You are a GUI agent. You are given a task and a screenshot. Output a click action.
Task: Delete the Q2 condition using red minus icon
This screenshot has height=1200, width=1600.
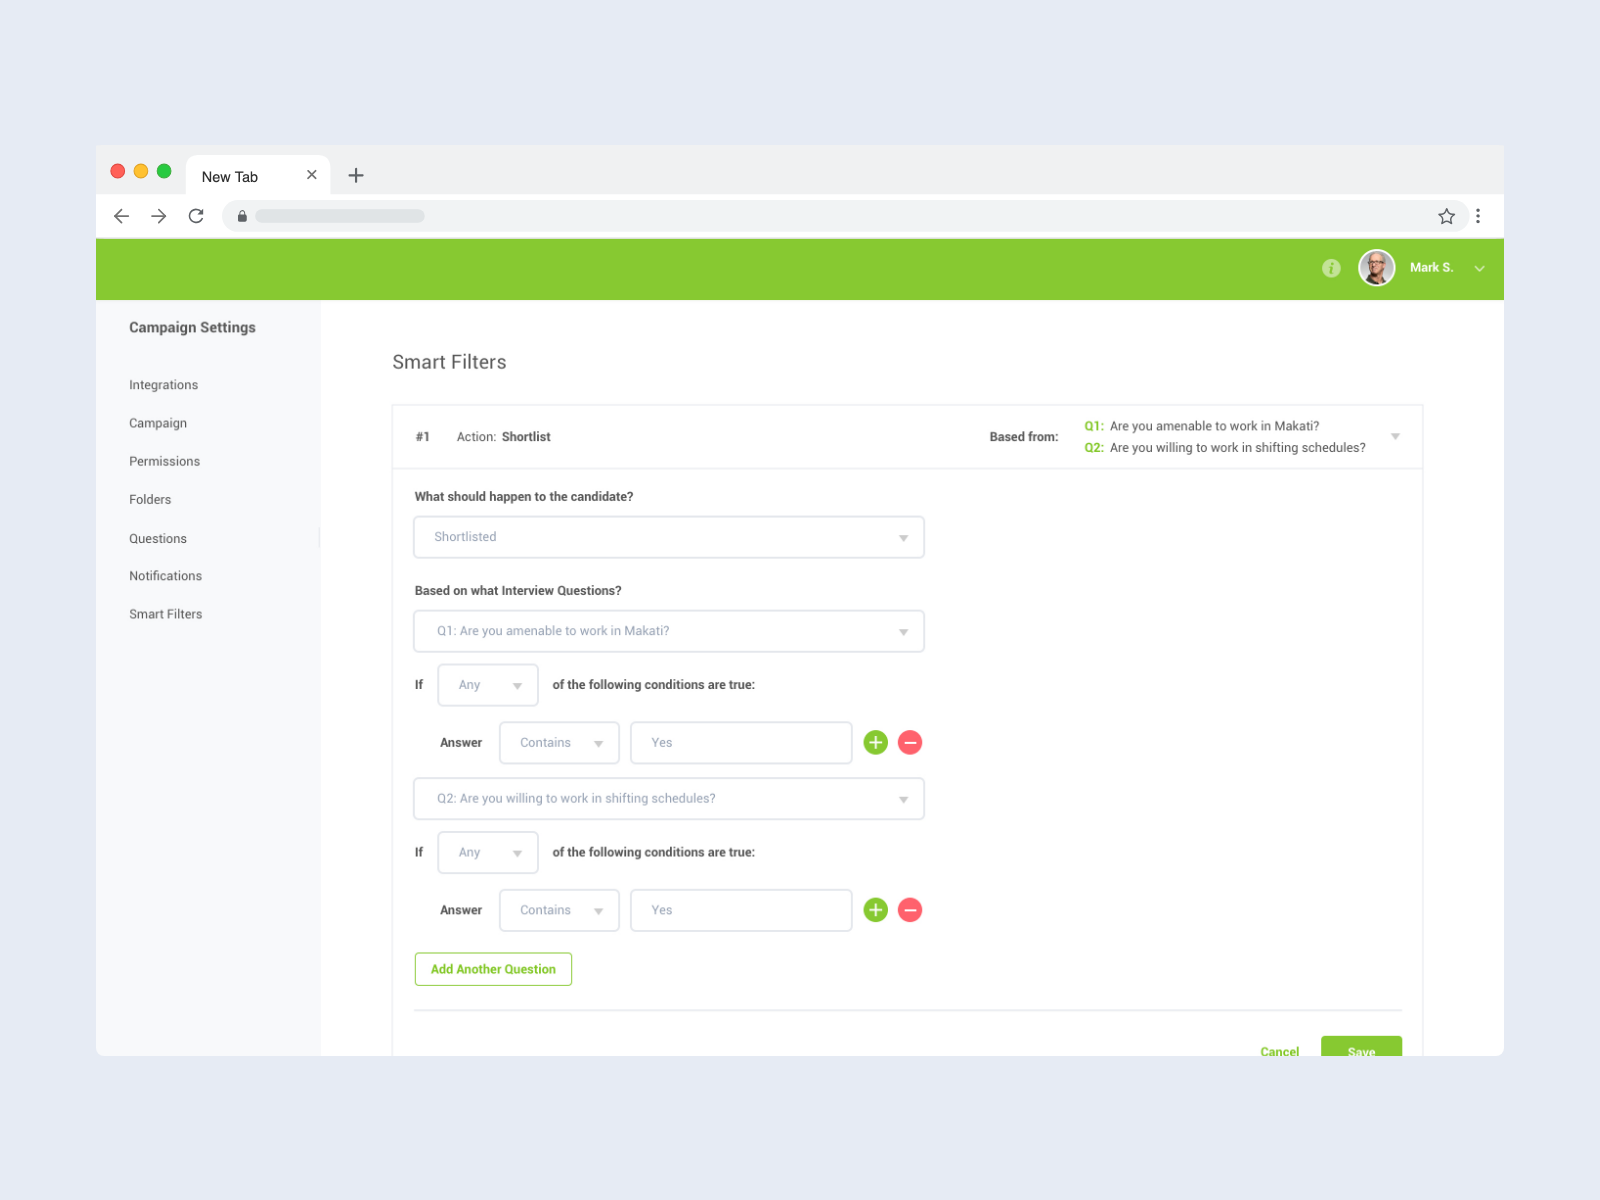tap(910, 910)
